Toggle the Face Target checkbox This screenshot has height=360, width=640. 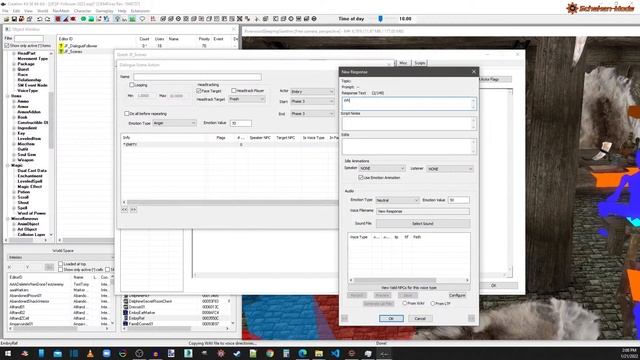tap(199, 91)
